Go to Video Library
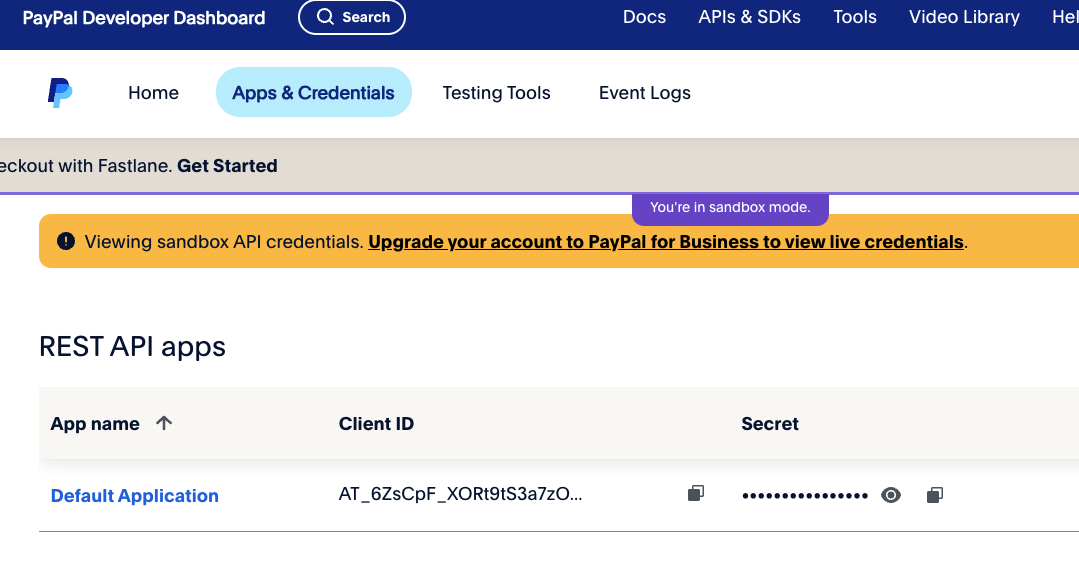1079x562 pixels. [964, 17]
